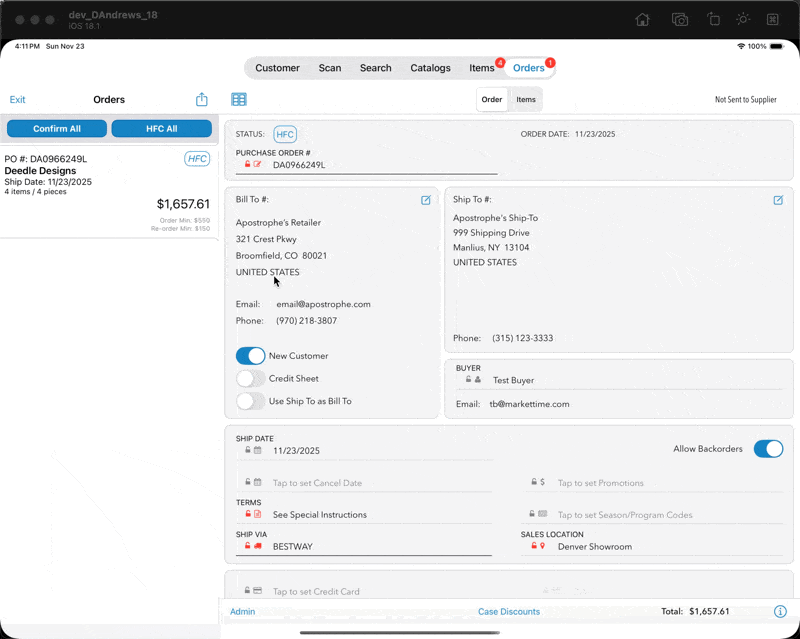Click the Confirm All button
Screen dimensions: 800x639
(57, 129)
